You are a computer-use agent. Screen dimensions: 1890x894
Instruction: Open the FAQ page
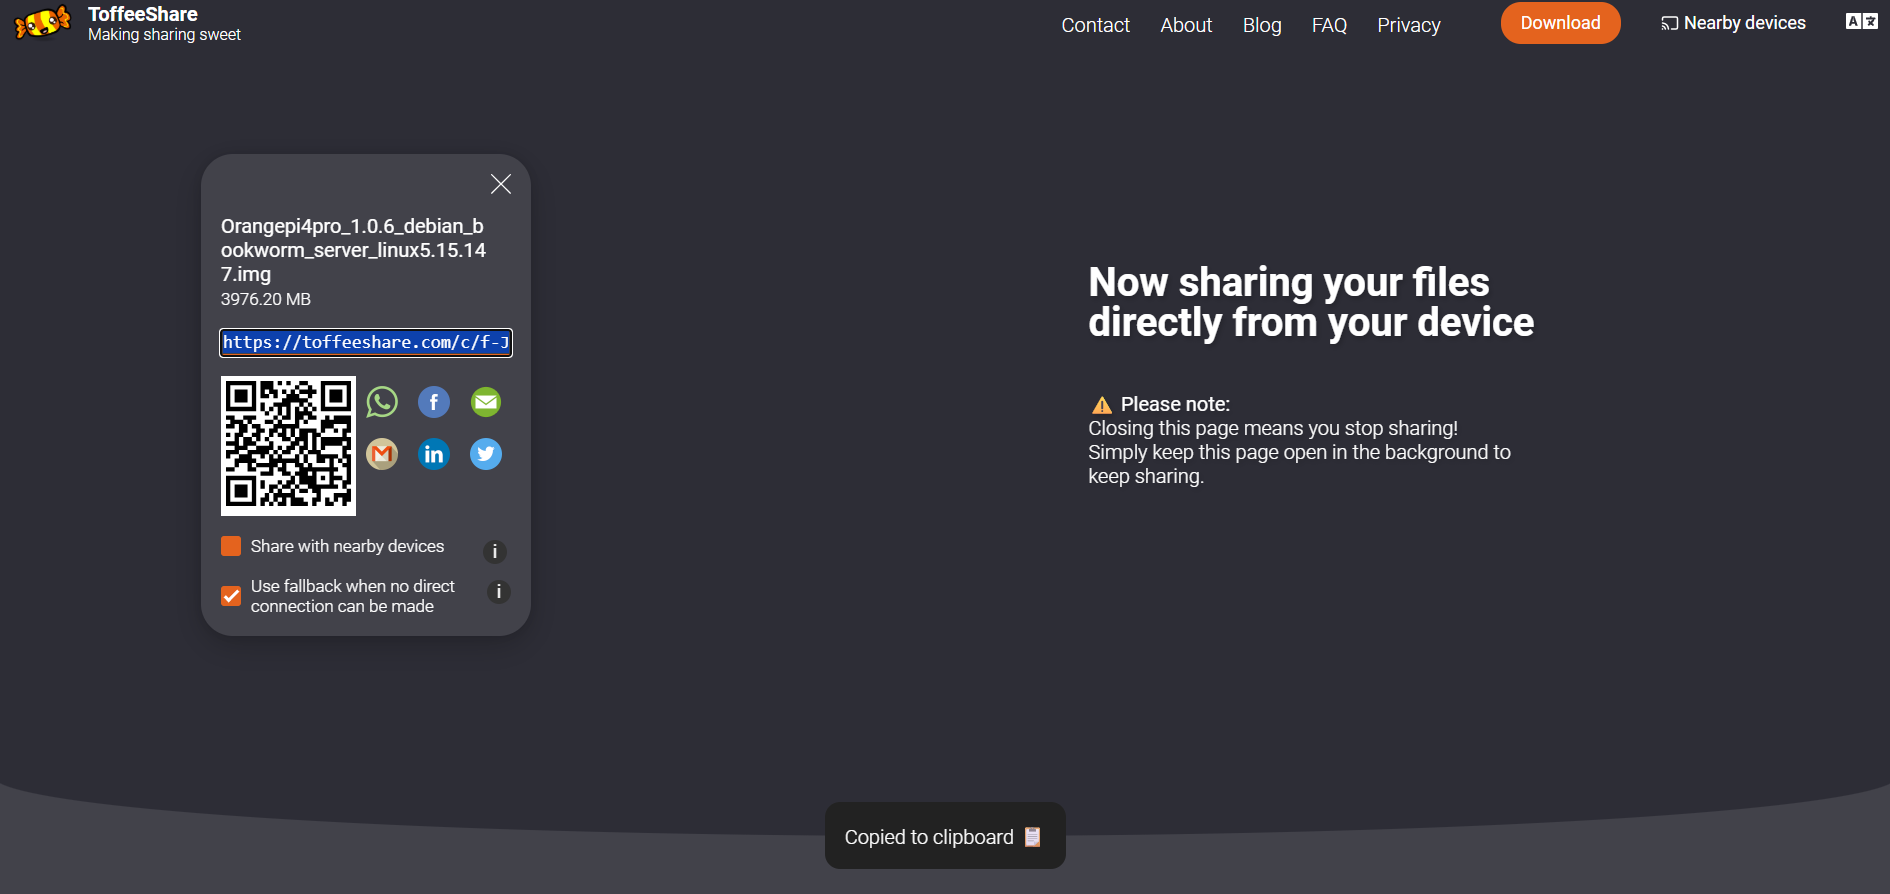click(x=1329, y=25)
